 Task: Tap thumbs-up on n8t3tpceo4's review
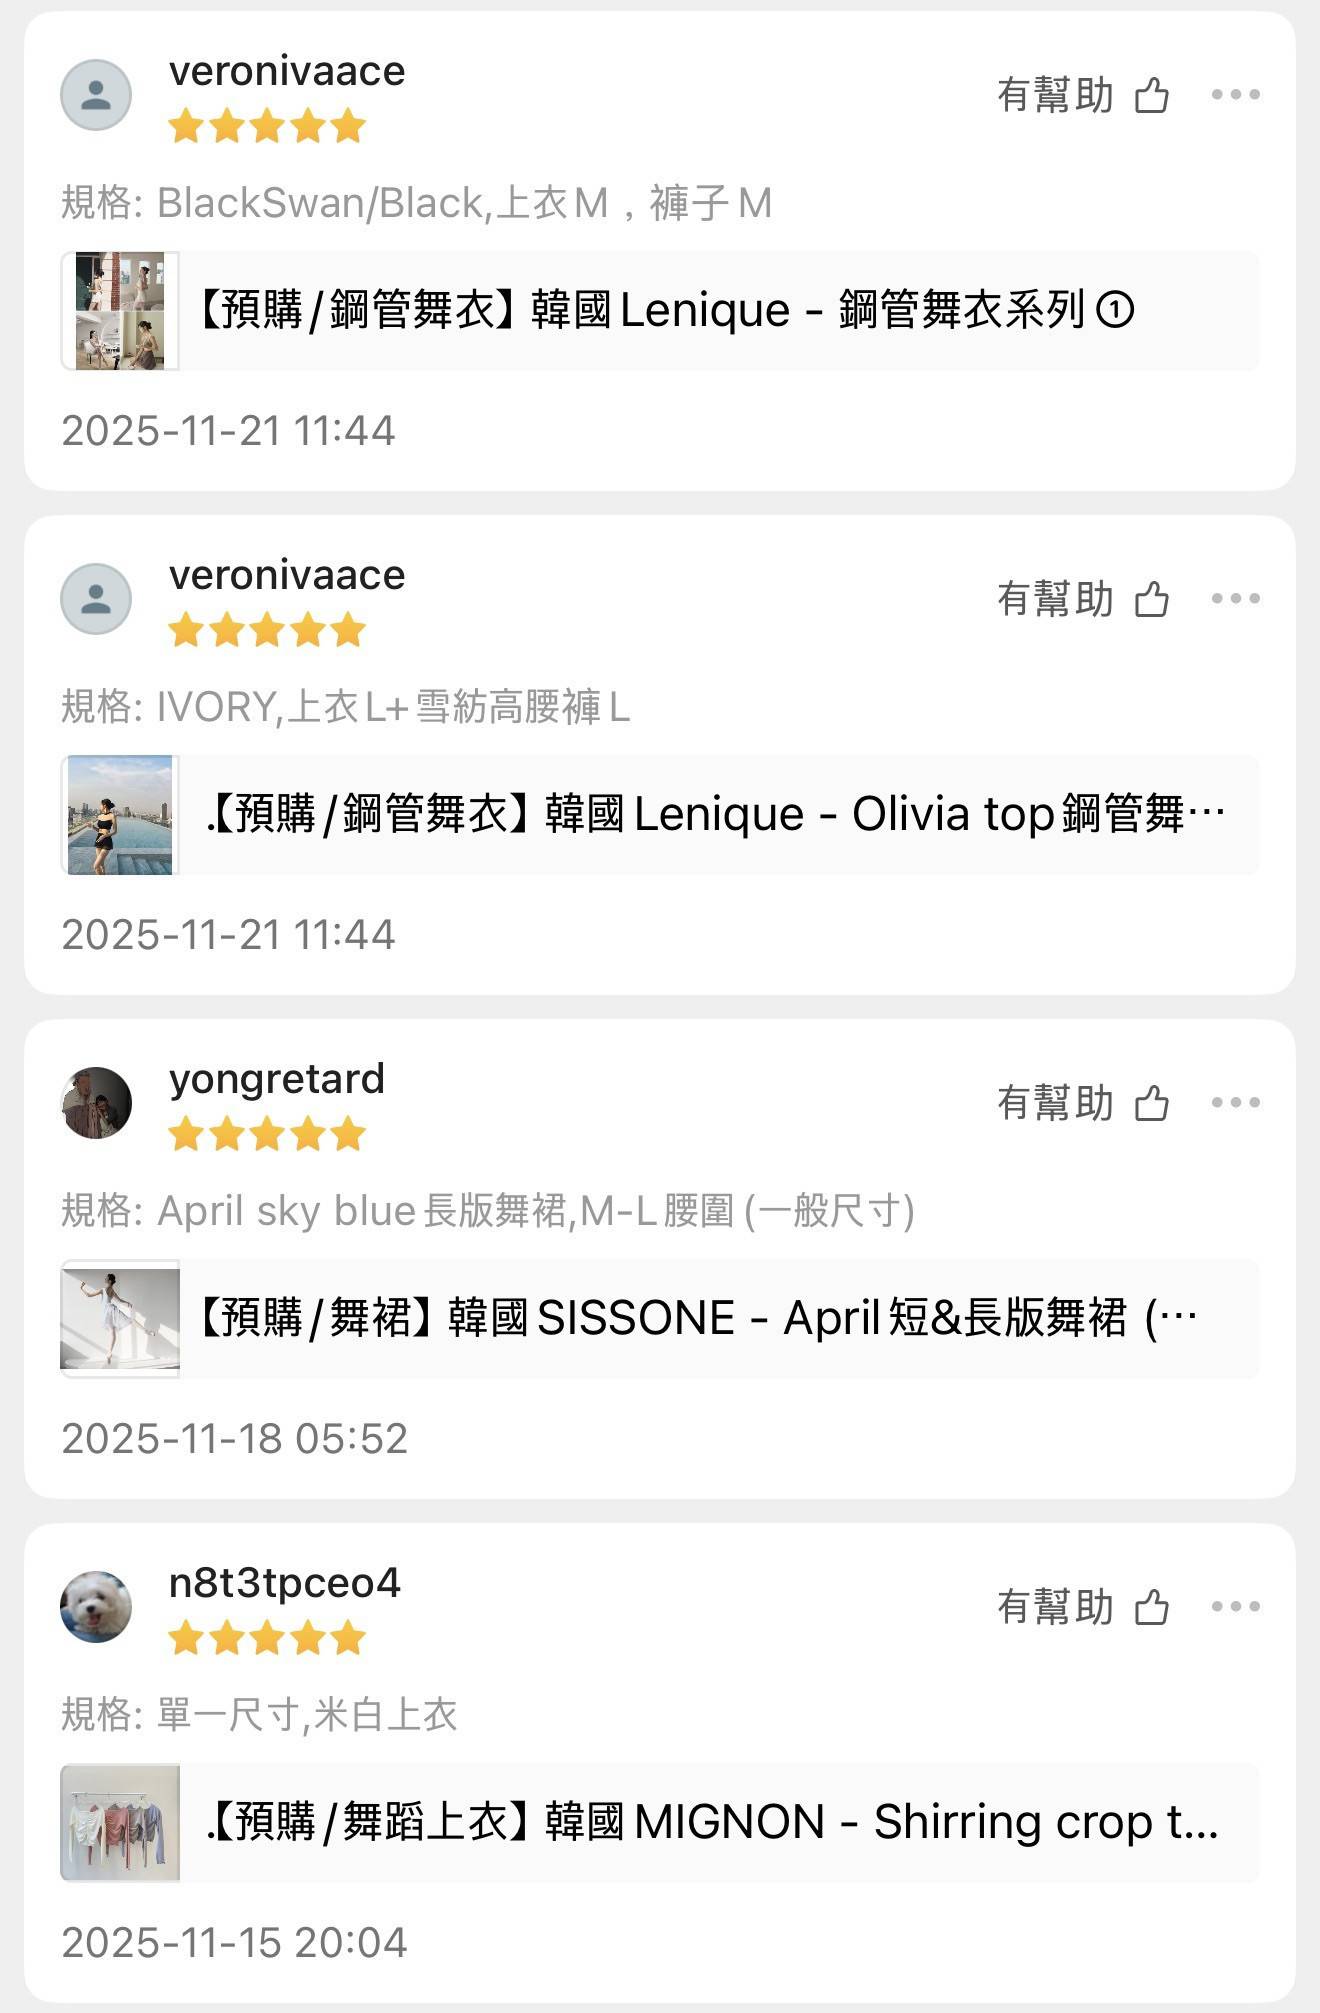pyautogui.click(x=1152, y=1608)
